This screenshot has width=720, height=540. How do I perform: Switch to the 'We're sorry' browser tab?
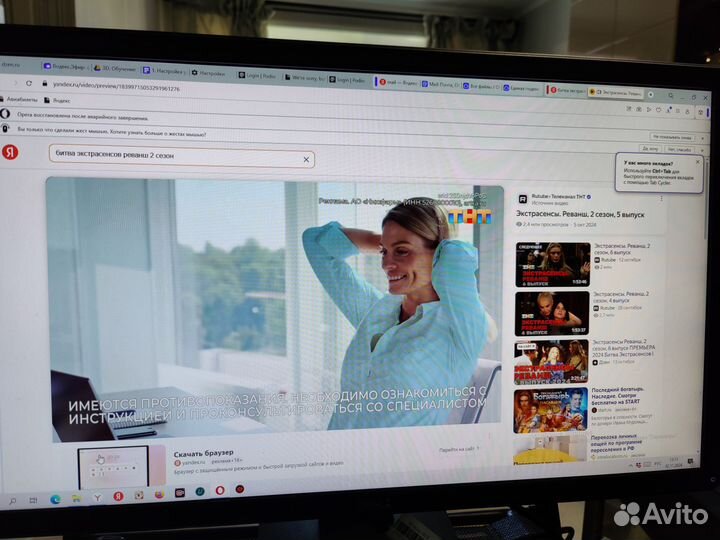305,77
